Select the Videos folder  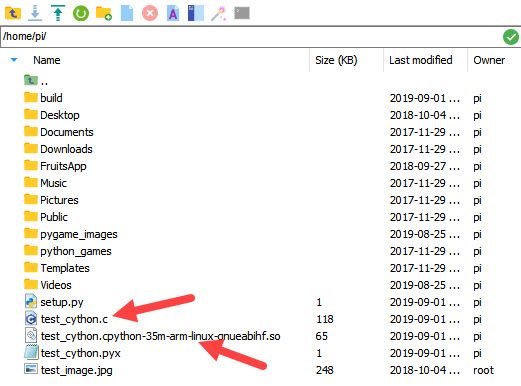(x=48, y=285)
